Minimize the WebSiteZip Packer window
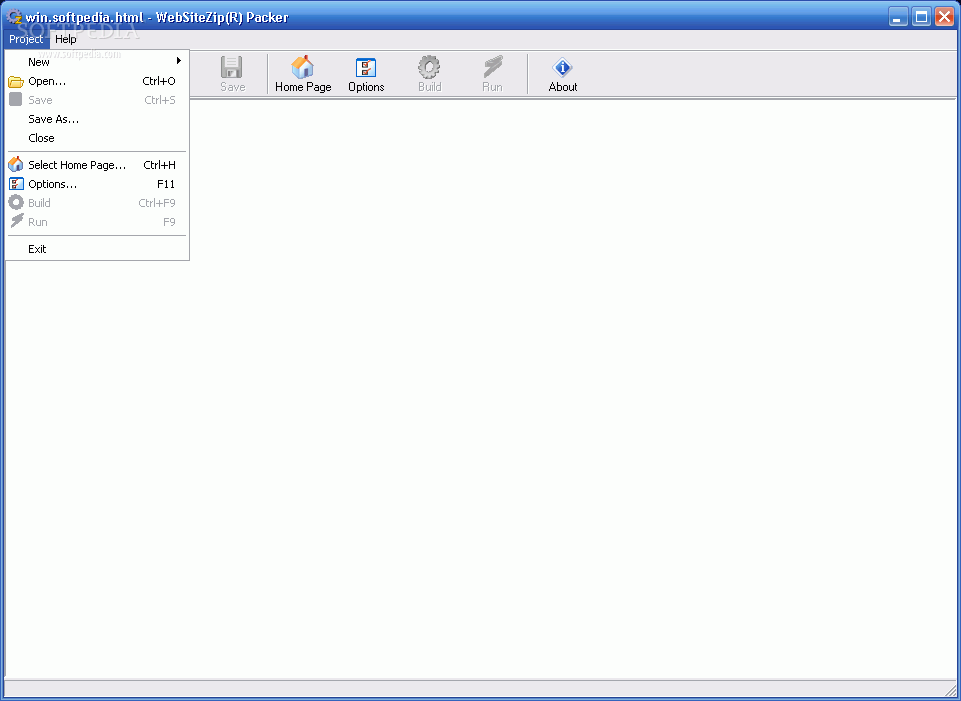This screenshot has width=961, height=701. [898, 17]
